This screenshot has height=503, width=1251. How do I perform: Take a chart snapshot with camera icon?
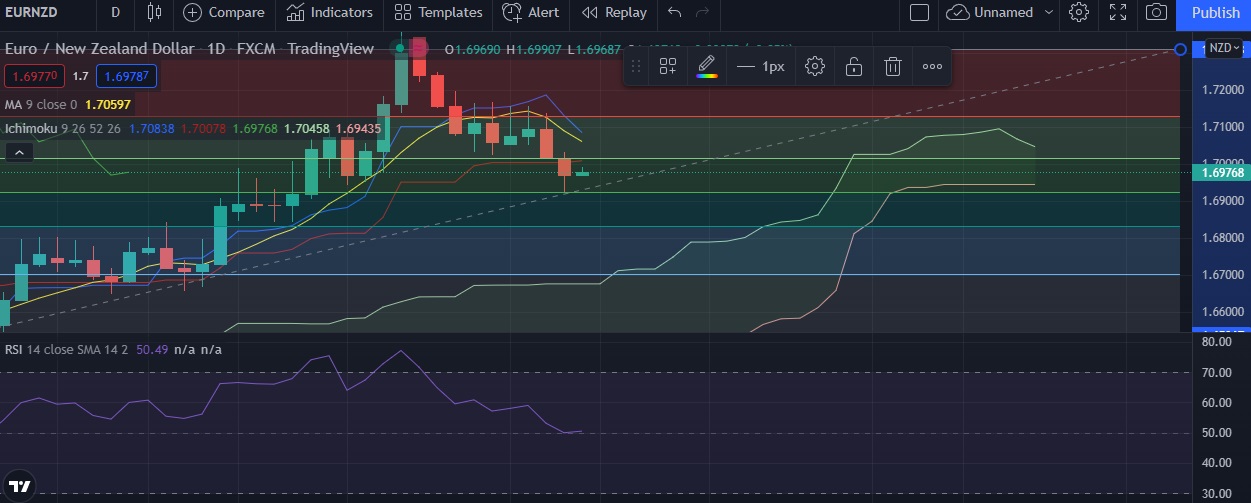(1157, 12)
